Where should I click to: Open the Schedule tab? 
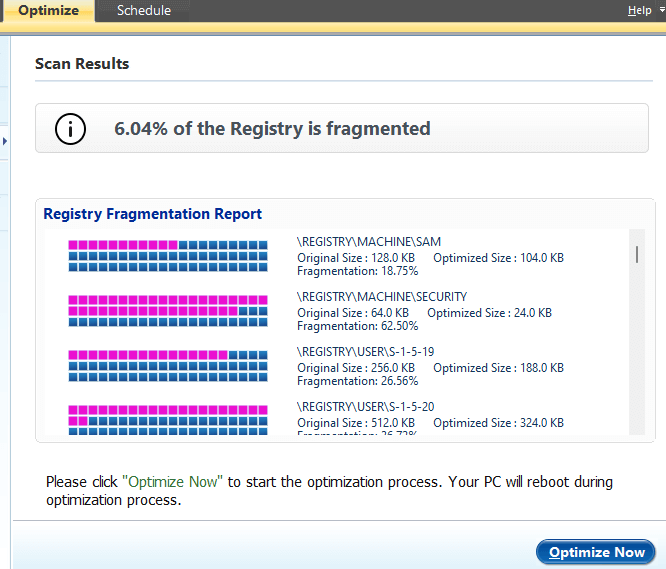(x=144, y=11)
